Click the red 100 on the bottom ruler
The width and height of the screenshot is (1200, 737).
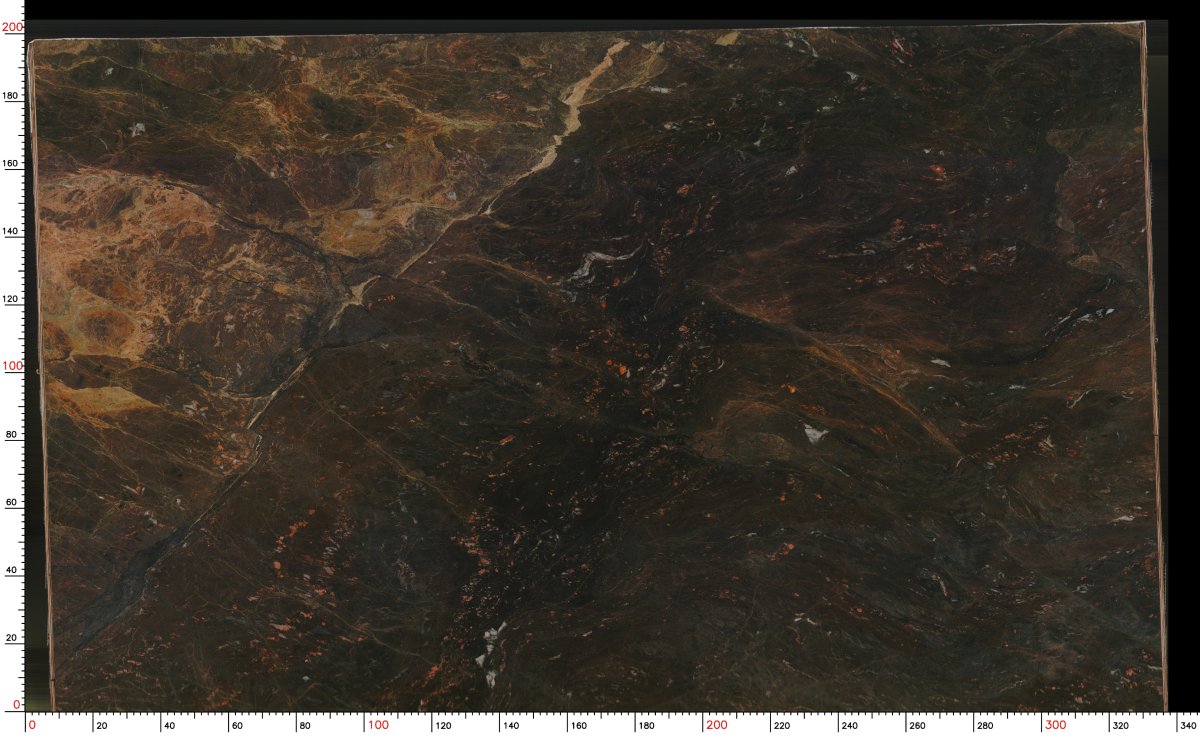point(378,725)
